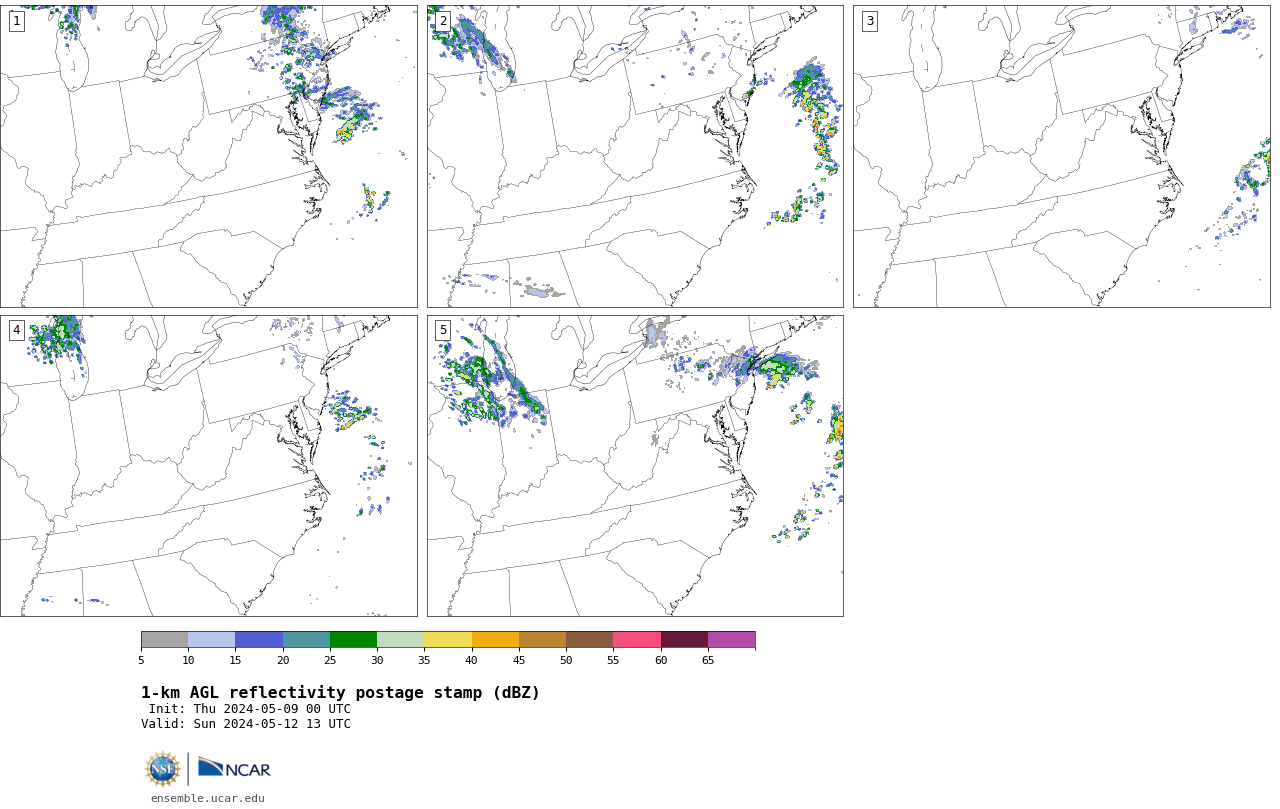
Task: Click the member number 1 label box
Action: [16, 21]
